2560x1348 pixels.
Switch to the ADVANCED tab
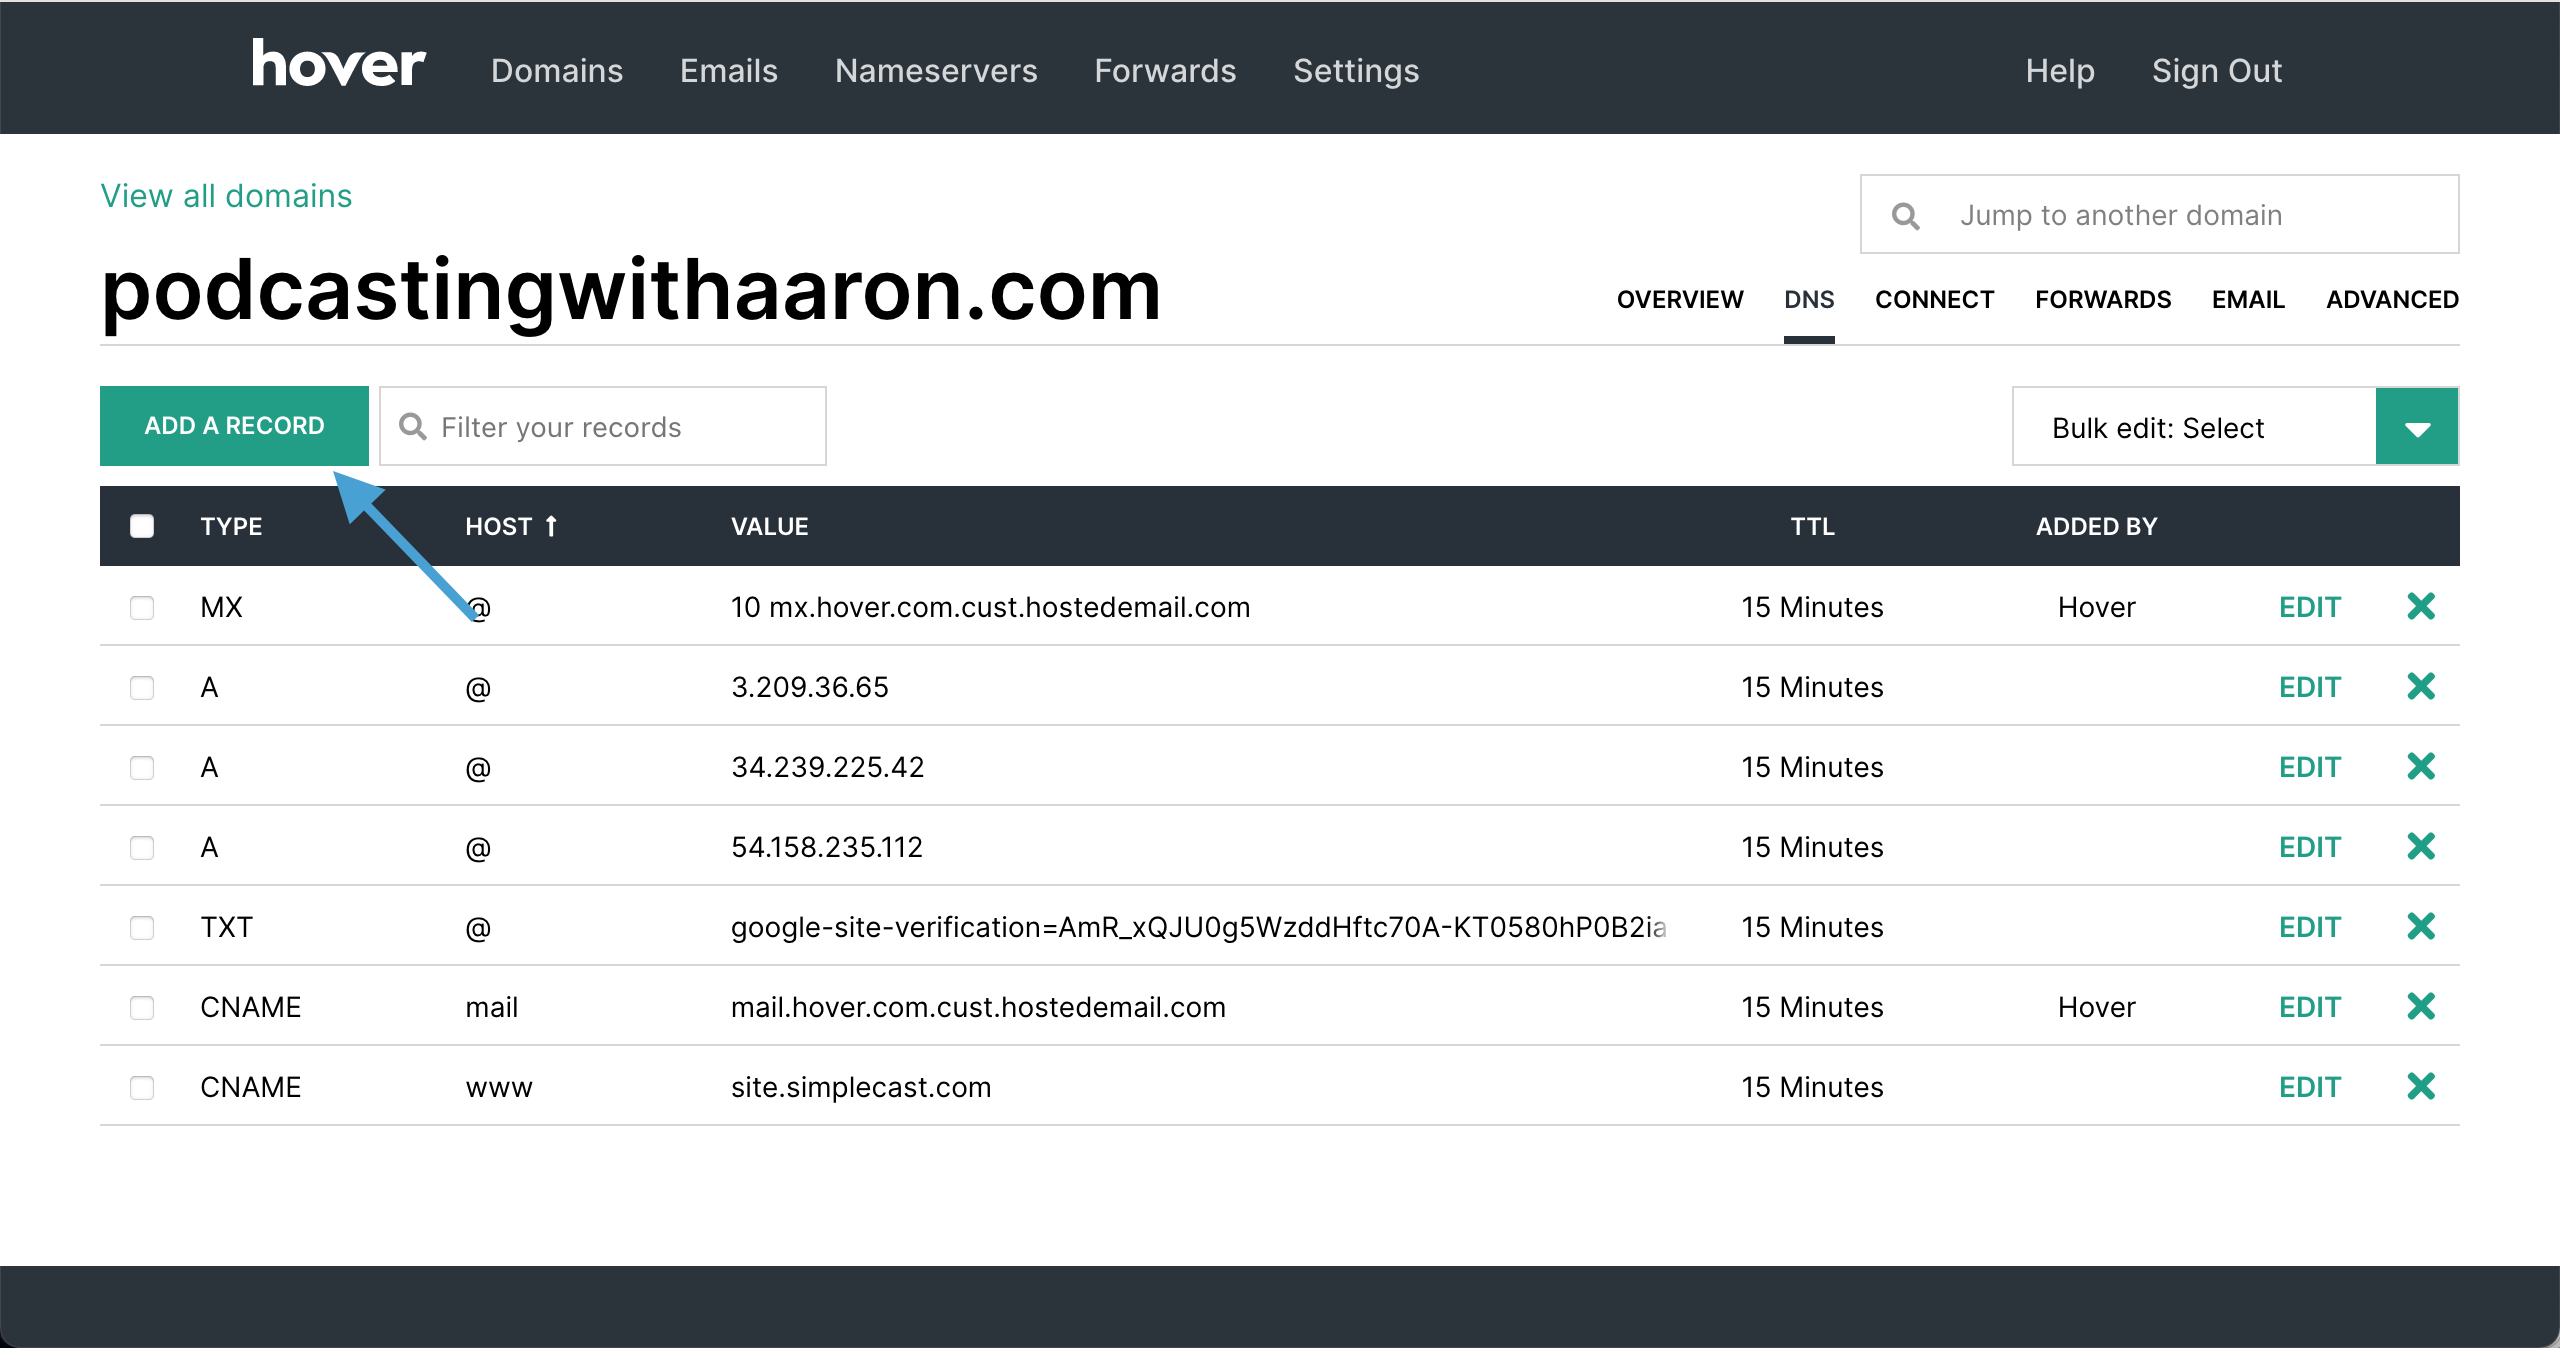pyautogui.click(x=2391, y=300)
